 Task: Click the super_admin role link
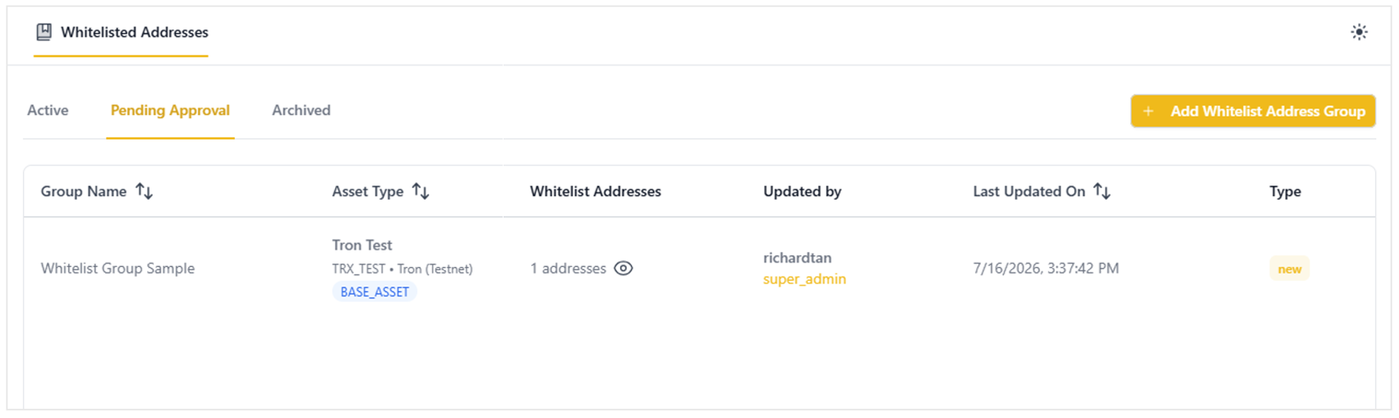click(x=804, y=279)
